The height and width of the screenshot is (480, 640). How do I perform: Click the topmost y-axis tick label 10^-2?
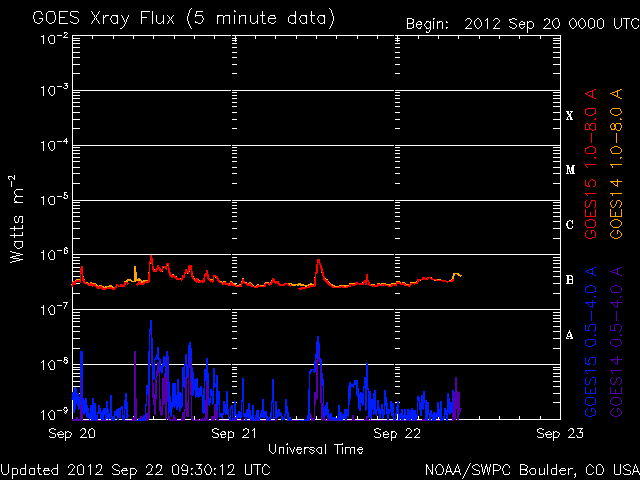click(x=50, y=38)
